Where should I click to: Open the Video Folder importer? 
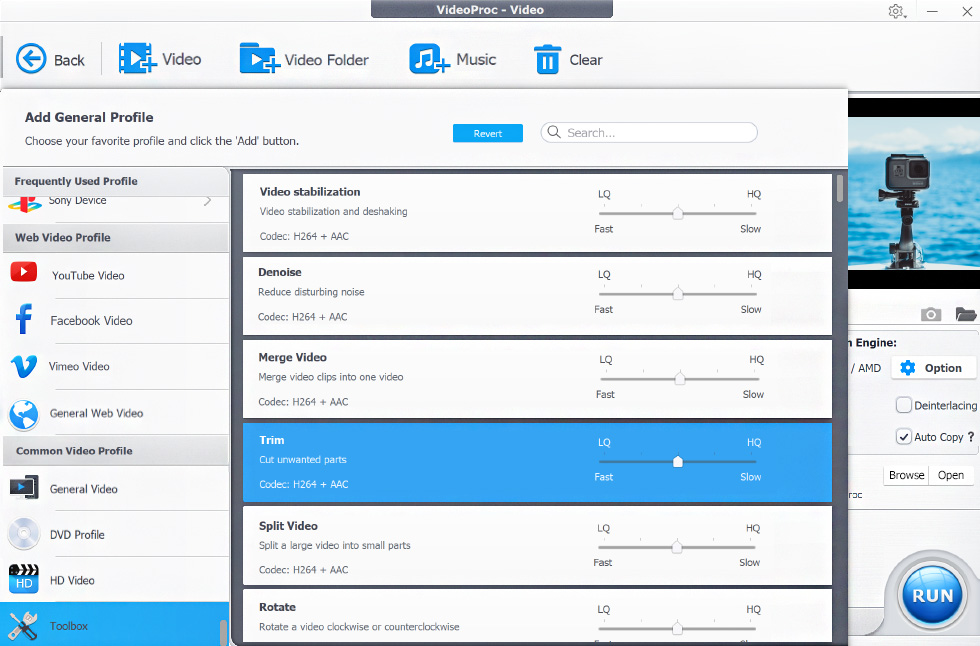[x=304, y=59]
